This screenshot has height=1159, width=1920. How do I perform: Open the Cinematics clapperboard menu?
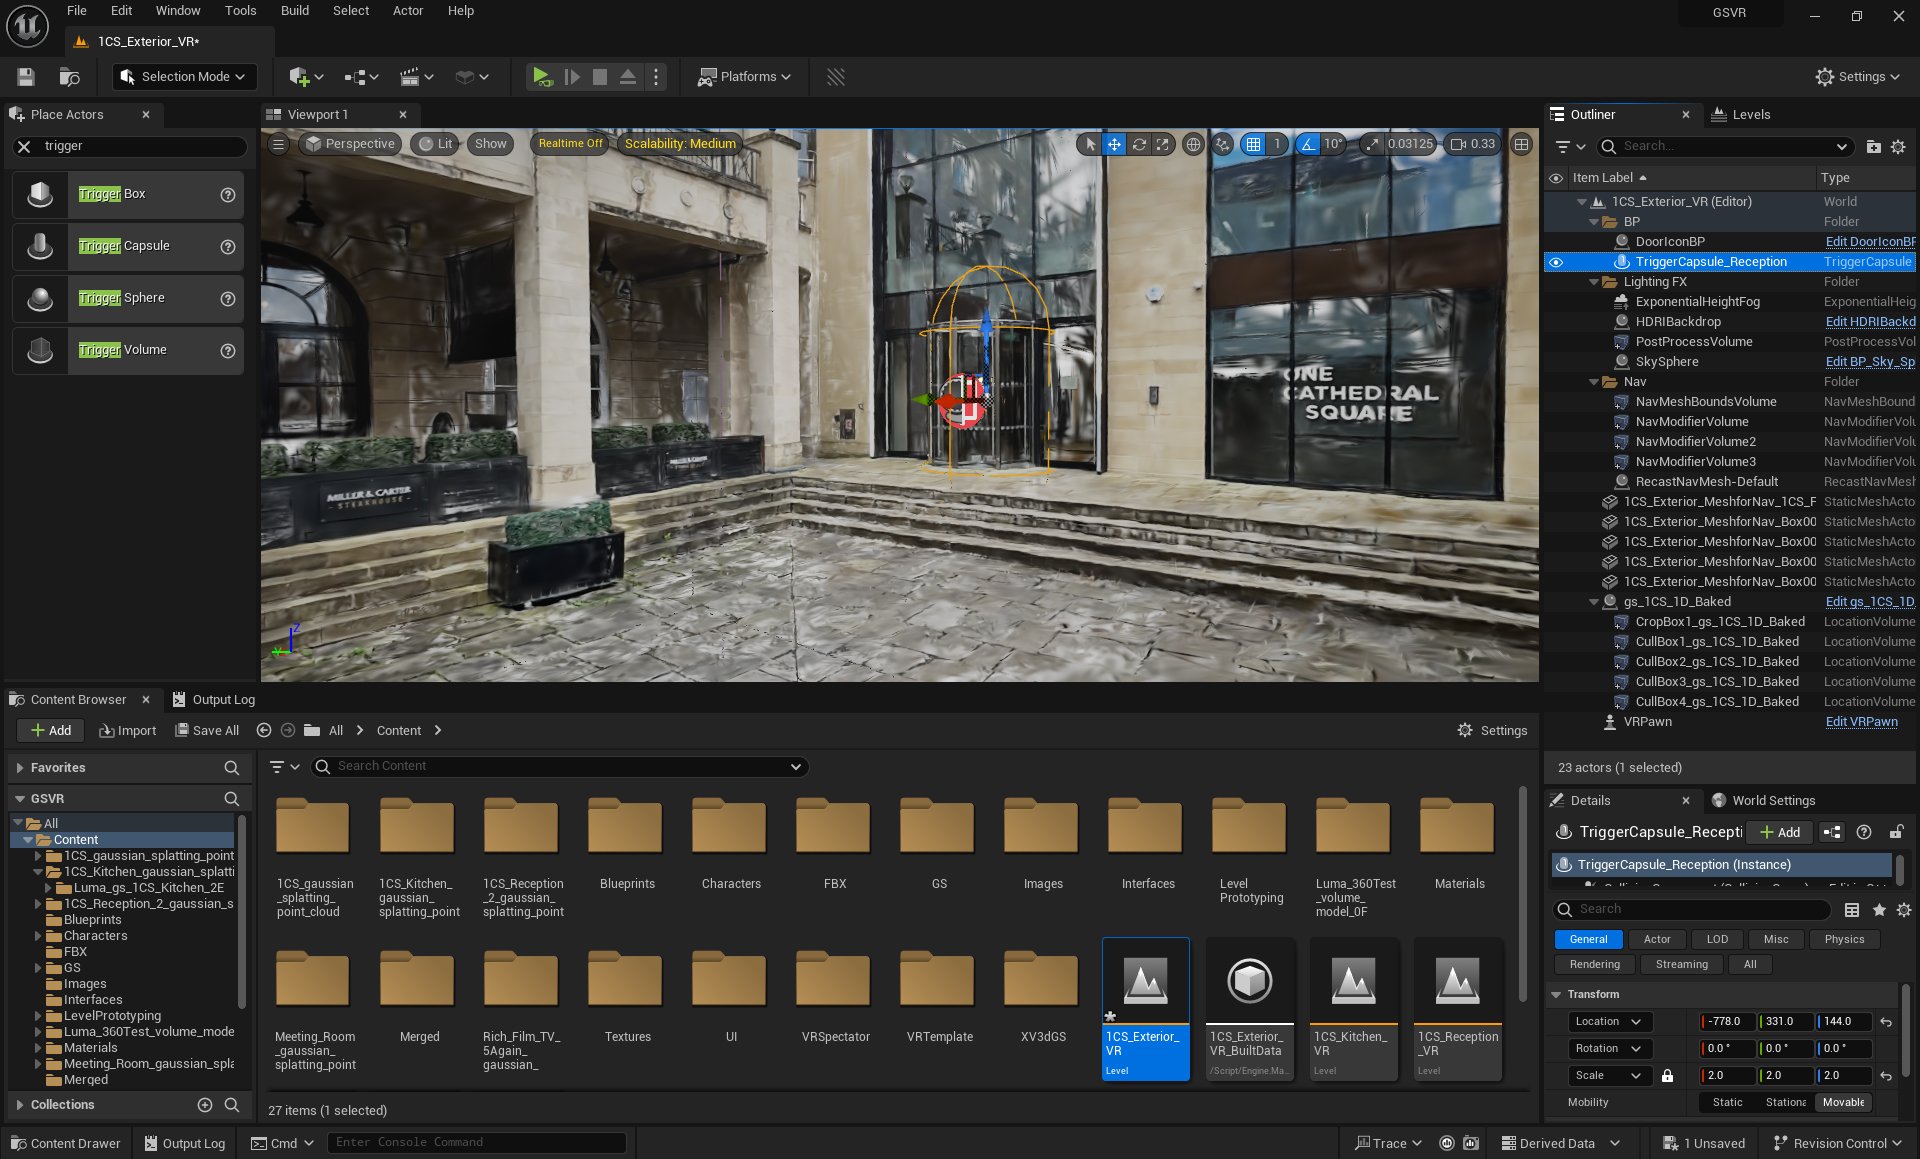point(416,77)
